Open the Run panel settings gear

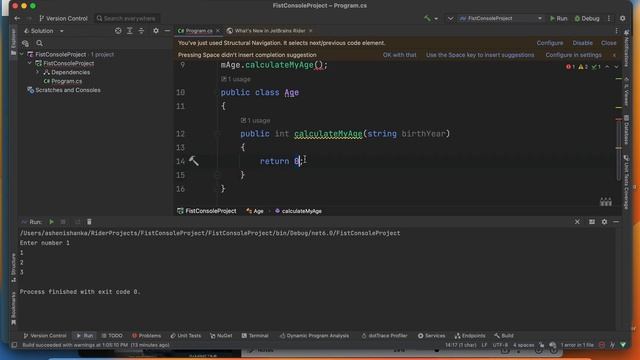point(604,222)
